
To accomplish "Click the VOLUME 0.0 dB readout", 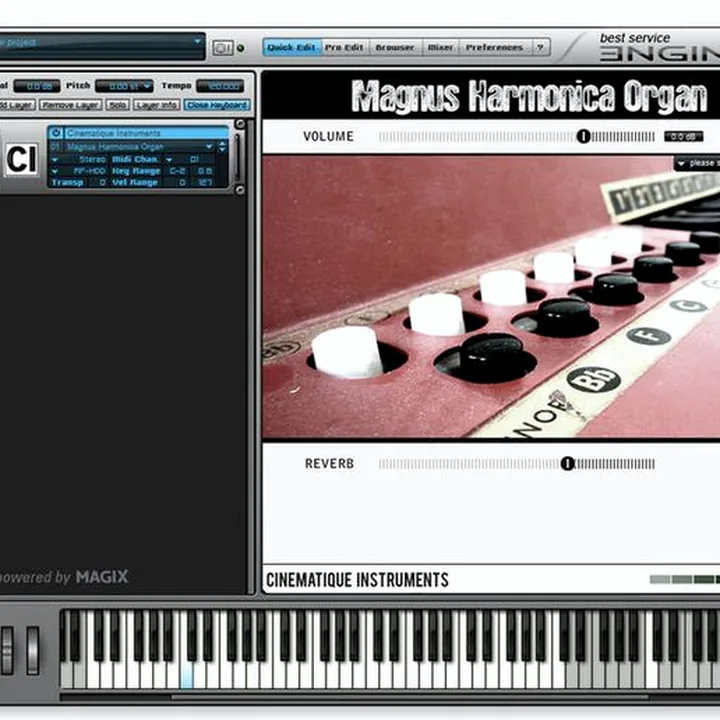I will pyautogui.click(x=684, y=136).
